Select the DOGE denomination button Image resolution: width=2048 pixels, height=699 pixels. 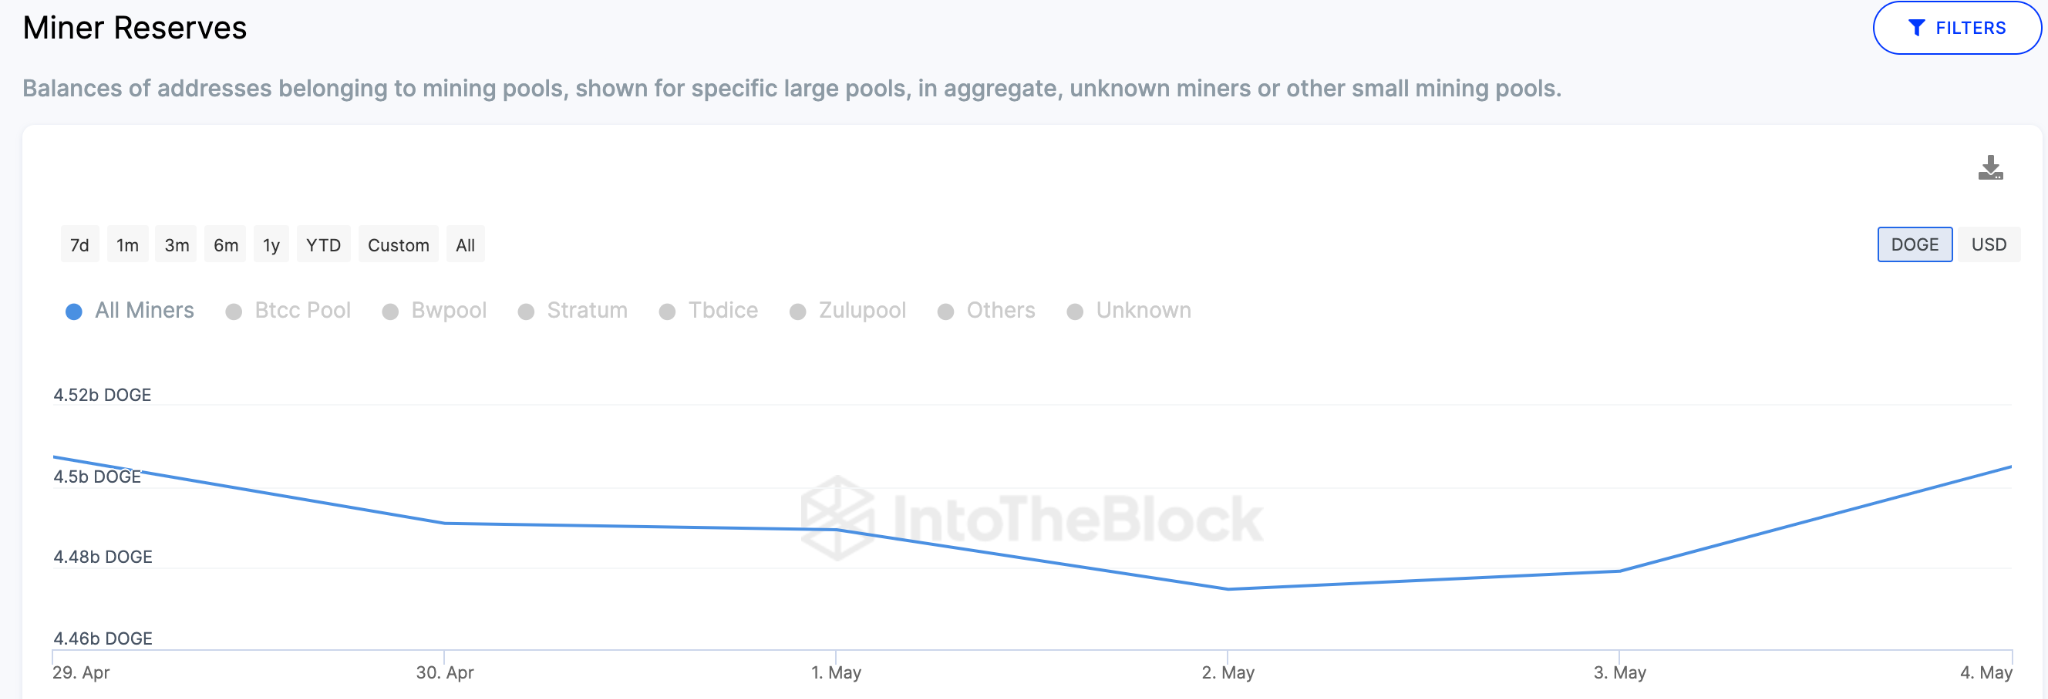coord(1915,245)
